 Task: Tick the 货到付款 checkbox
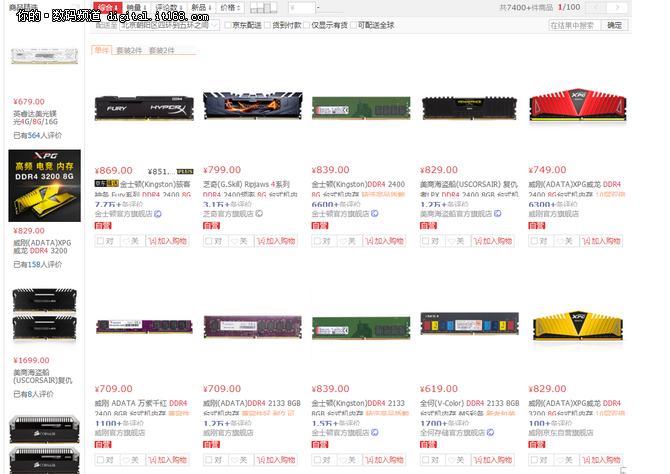click(267, 25)
